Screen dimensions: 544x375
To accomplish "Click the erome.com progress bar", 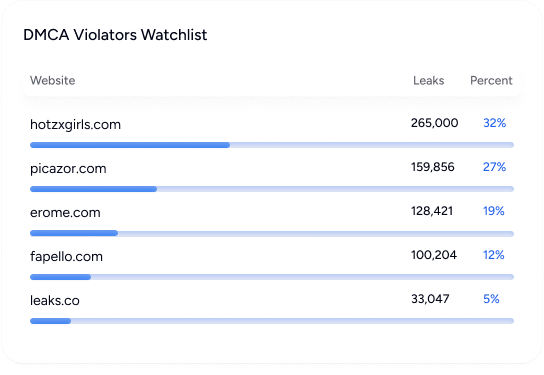I will (x=272, y=233).
